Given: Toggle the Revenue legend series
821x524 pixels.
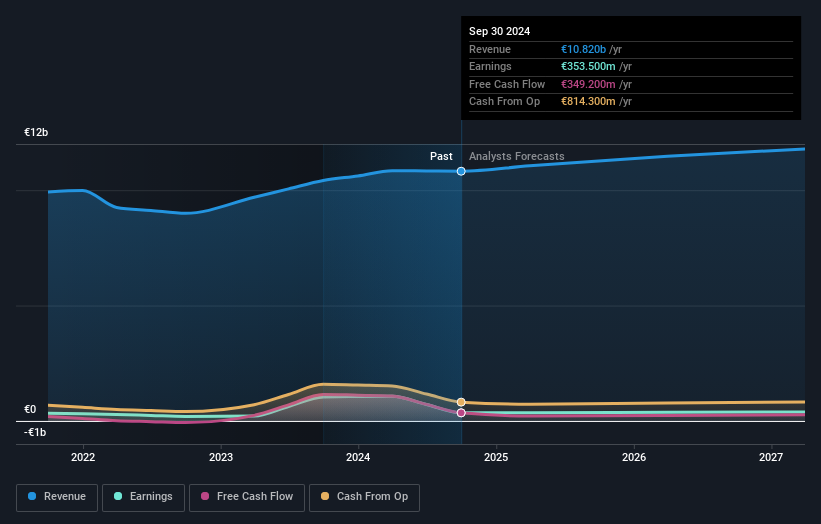Looking at the screenshot, I should pyautogui.click(x=57, y=497).
